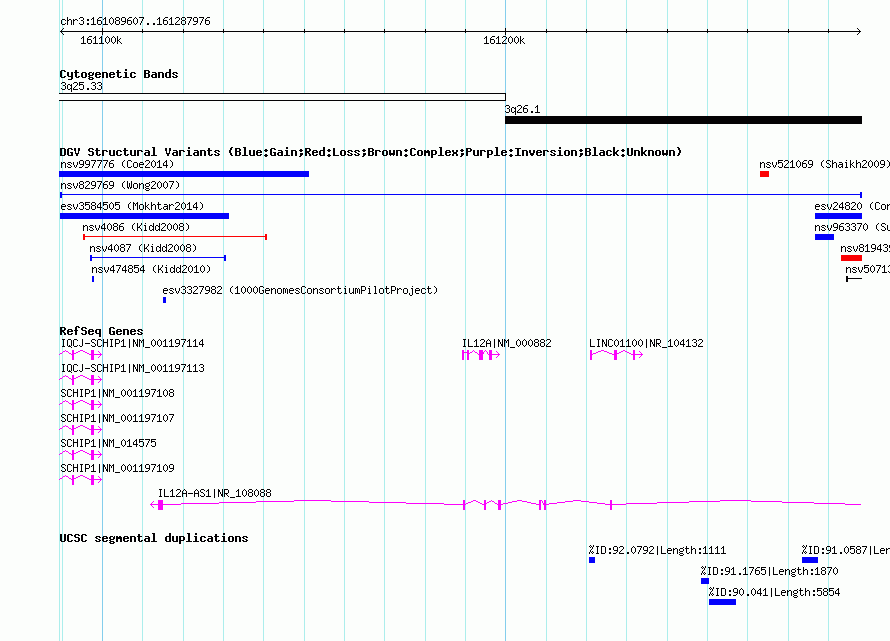Viewport: 890px width, 641px height.
Task: Click the Cytogenetic Bands track title
Action: click(x=119, y=74)
